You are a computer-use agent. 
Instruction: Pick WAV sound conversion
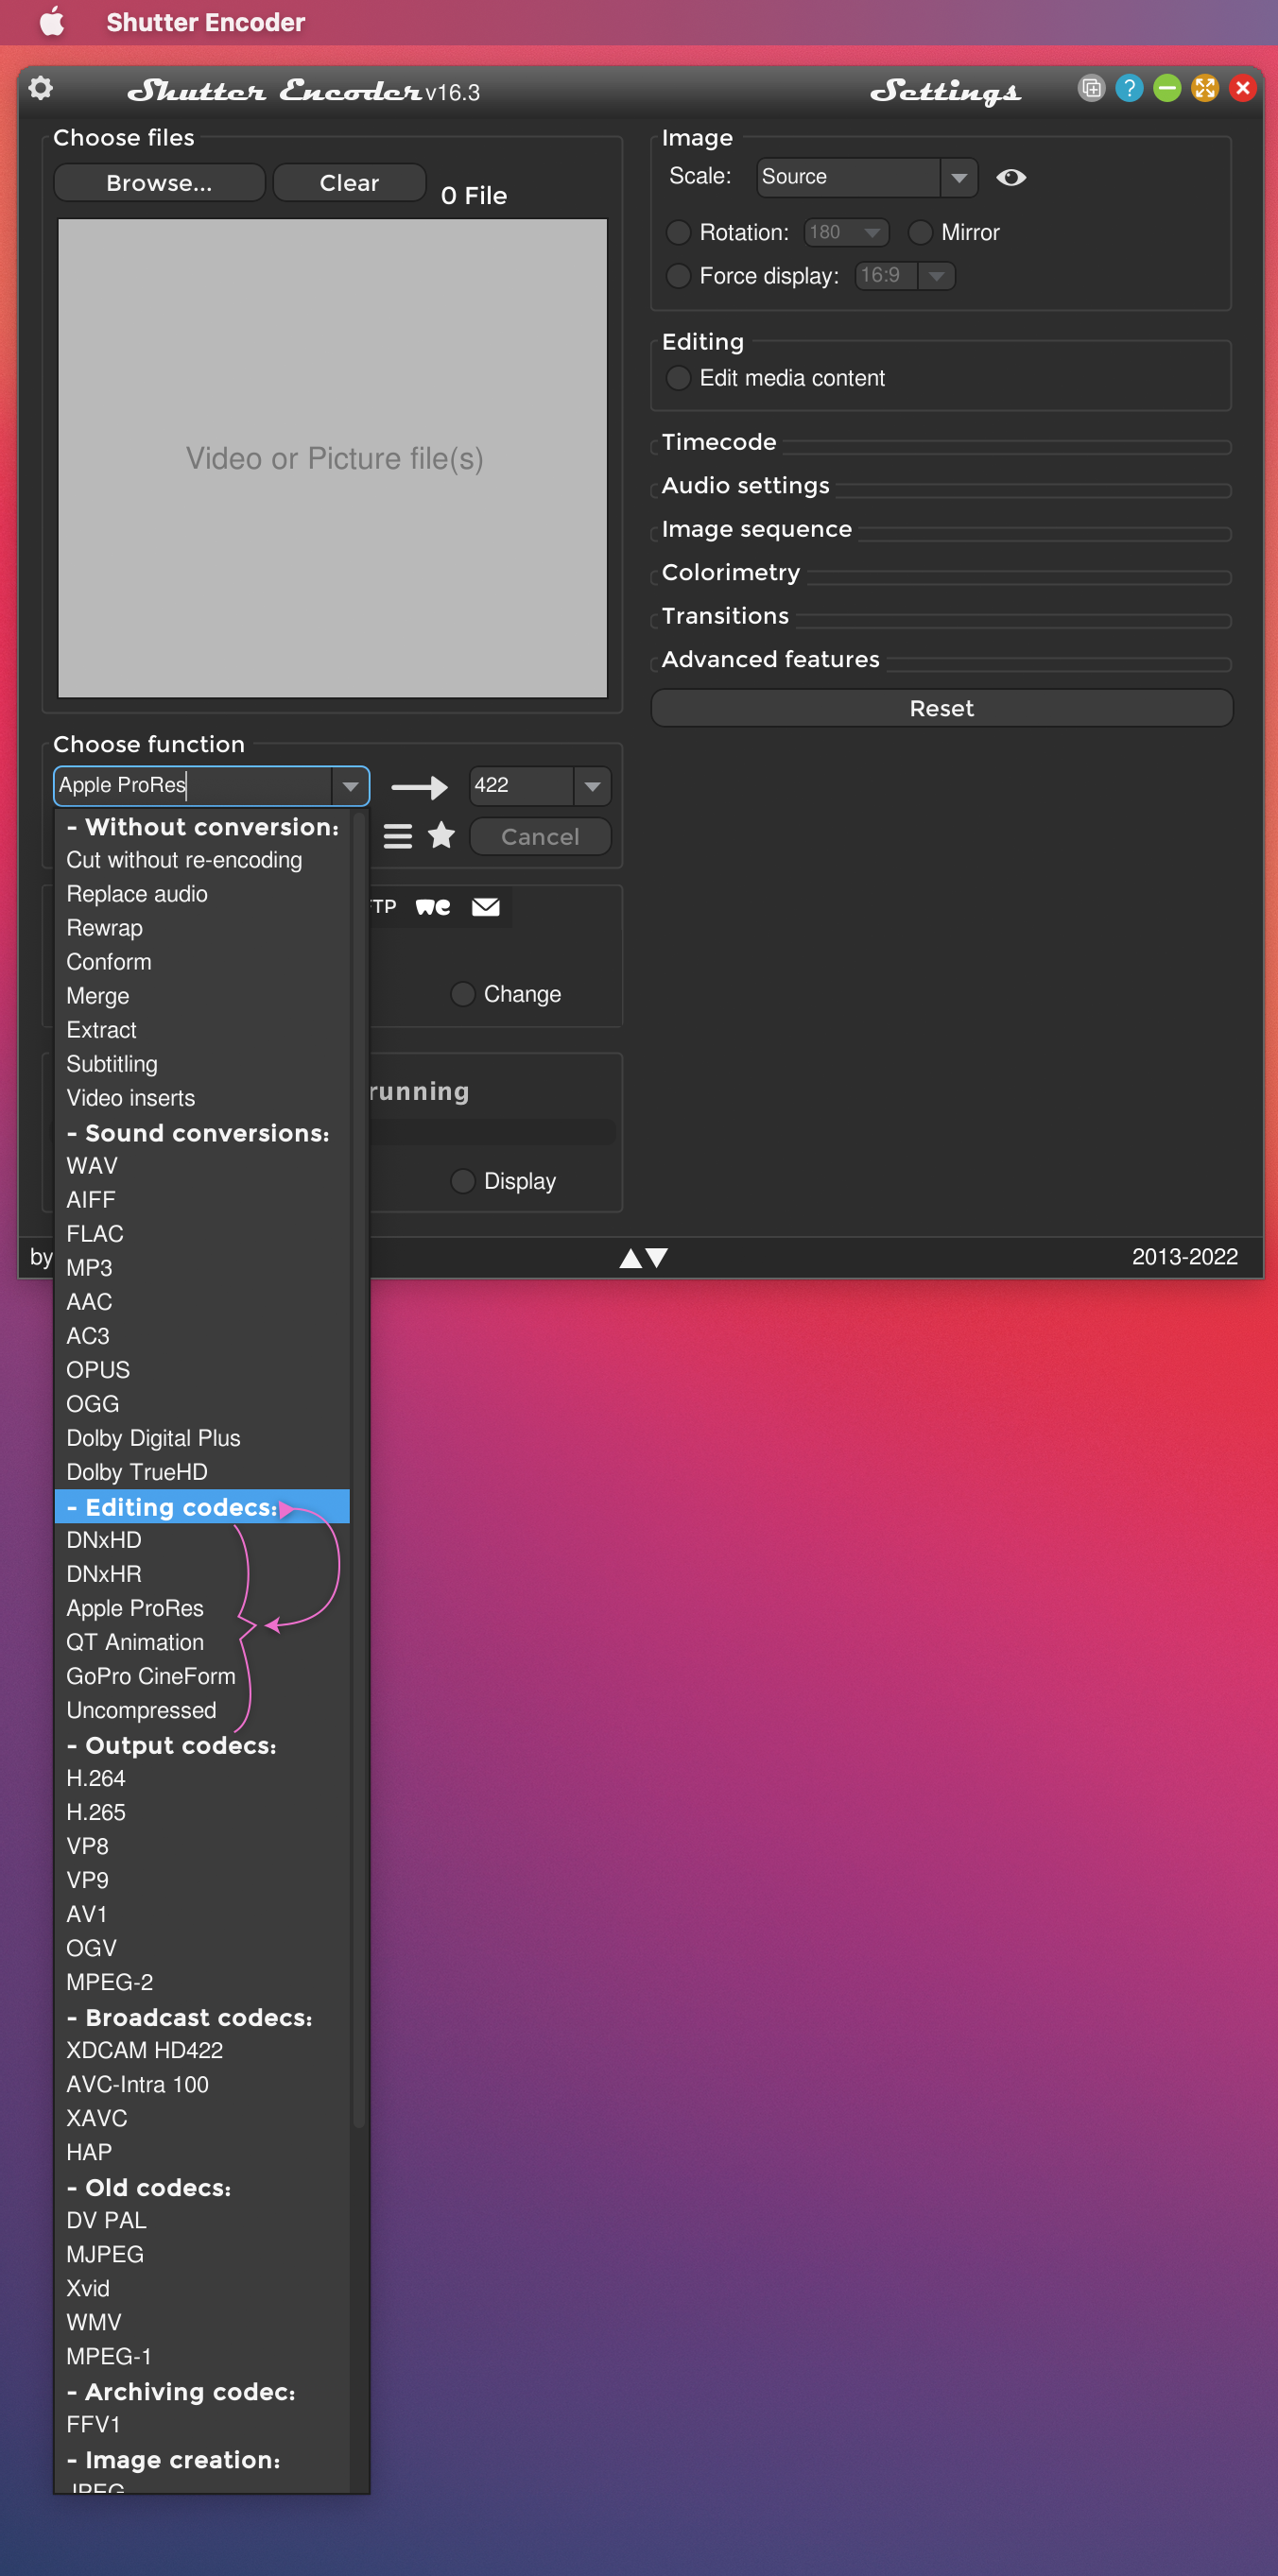click(x=202, y=1166)
